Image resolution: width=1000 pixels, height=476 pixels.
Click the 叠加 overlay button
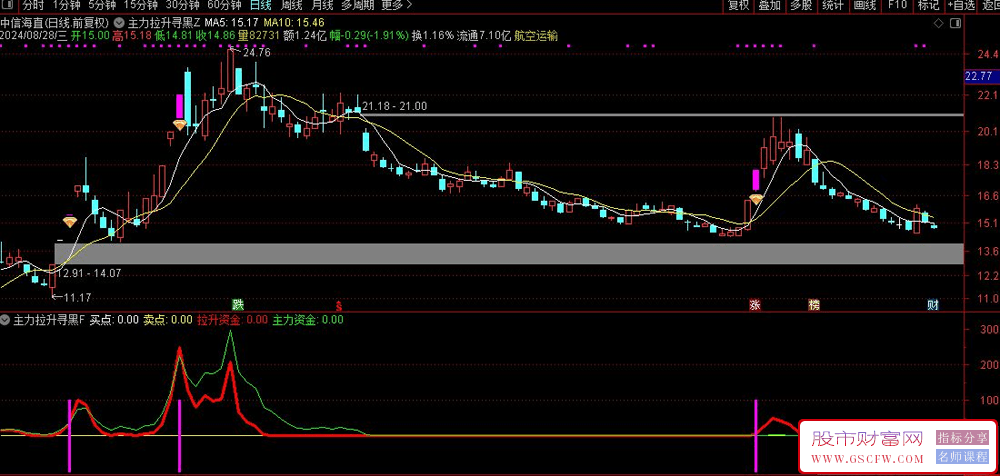(x=769, y=6)
